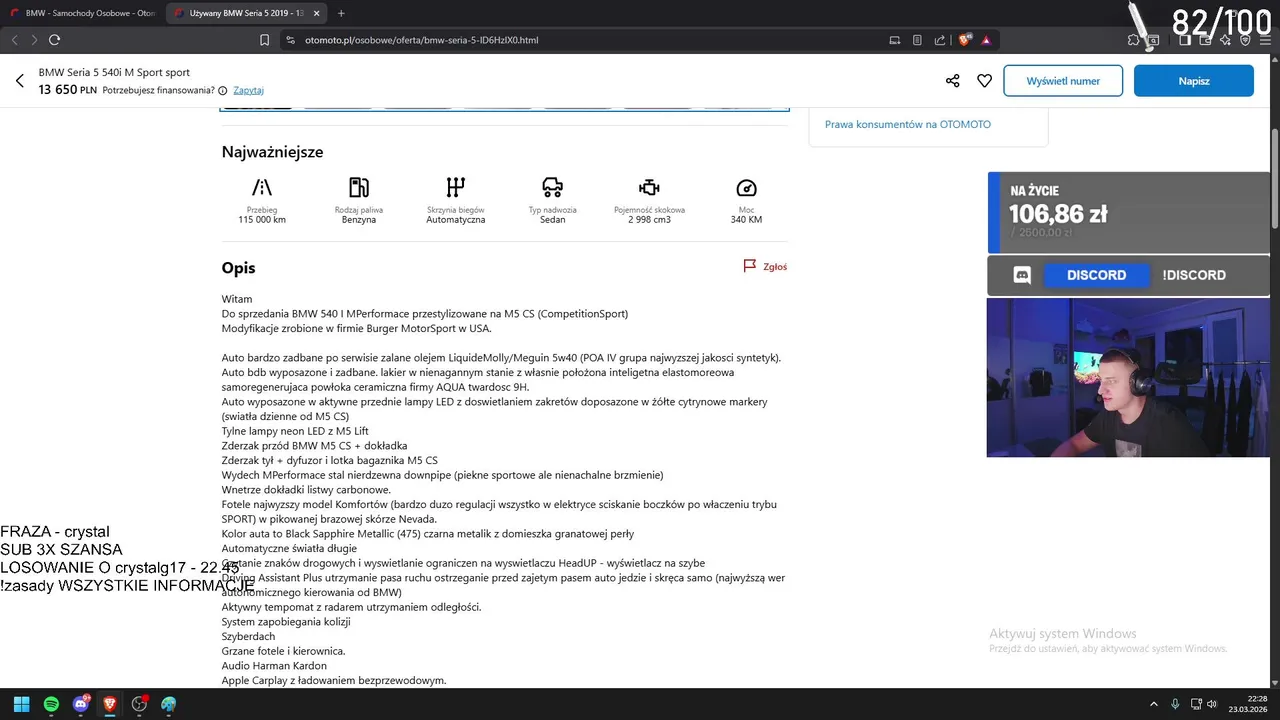Image resolution: width=1280 pixels, height=720 pixels.
Task: Open the Leo AI sparkle icon
Action: [x=1225, y=40]
